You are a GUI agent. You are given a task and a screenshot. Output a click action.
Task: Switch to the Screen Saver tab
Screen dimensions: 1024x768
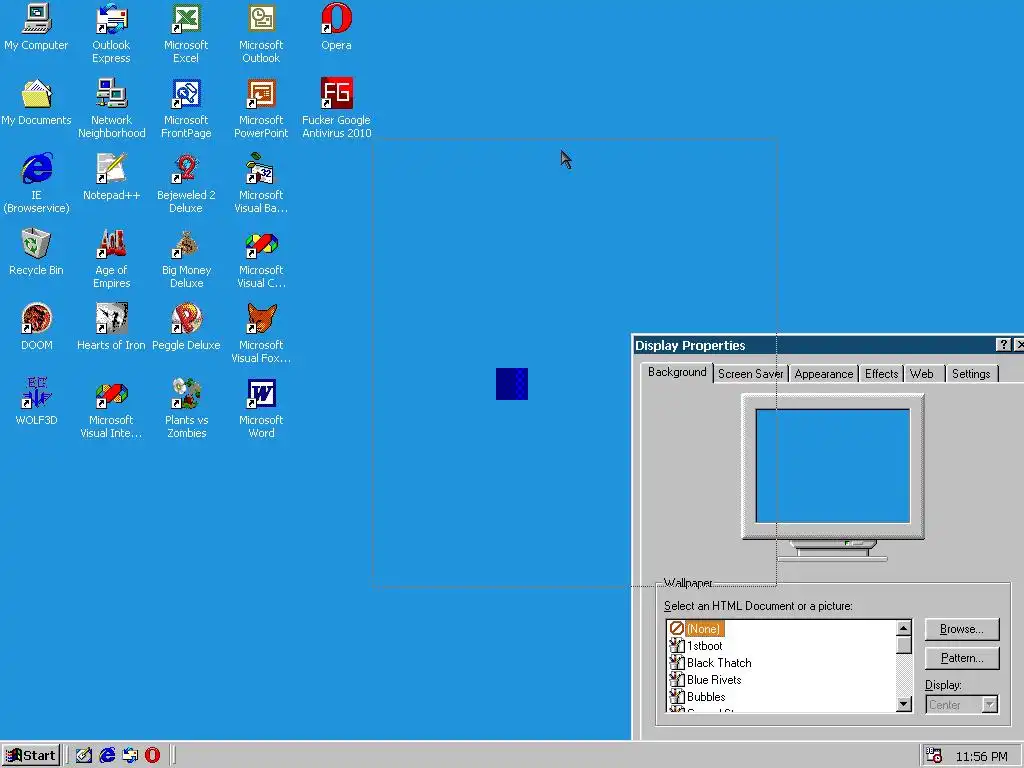(x=750, y=374)
